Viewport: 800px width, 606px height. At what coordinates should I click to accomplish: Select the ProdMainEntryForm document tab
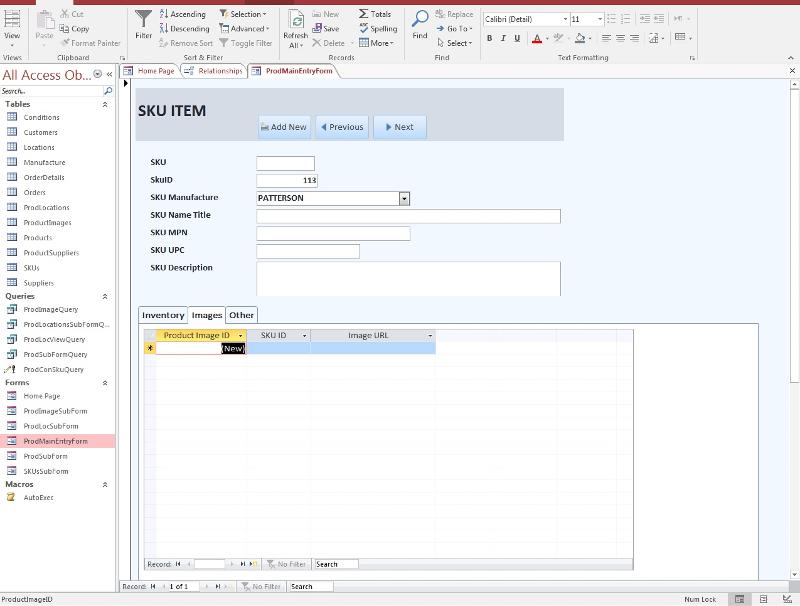point(293,71)
